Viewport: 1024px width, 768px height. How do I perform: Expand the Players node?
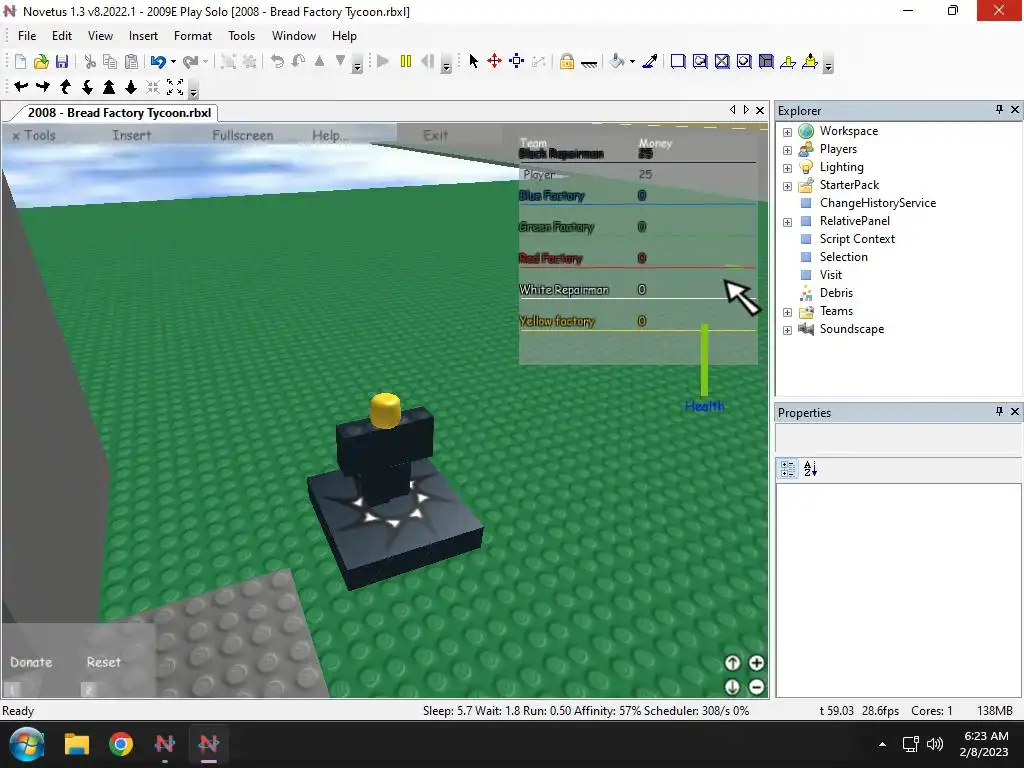tap(787, 150)
